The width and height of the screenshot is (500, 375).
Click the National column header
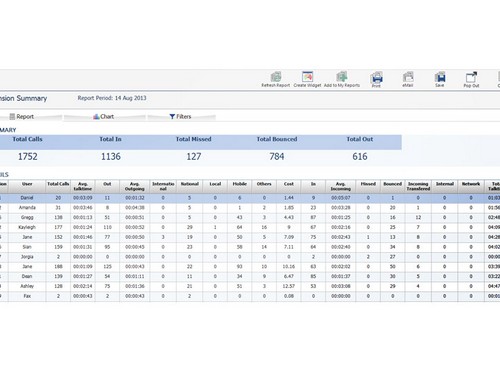coord(189,186)
